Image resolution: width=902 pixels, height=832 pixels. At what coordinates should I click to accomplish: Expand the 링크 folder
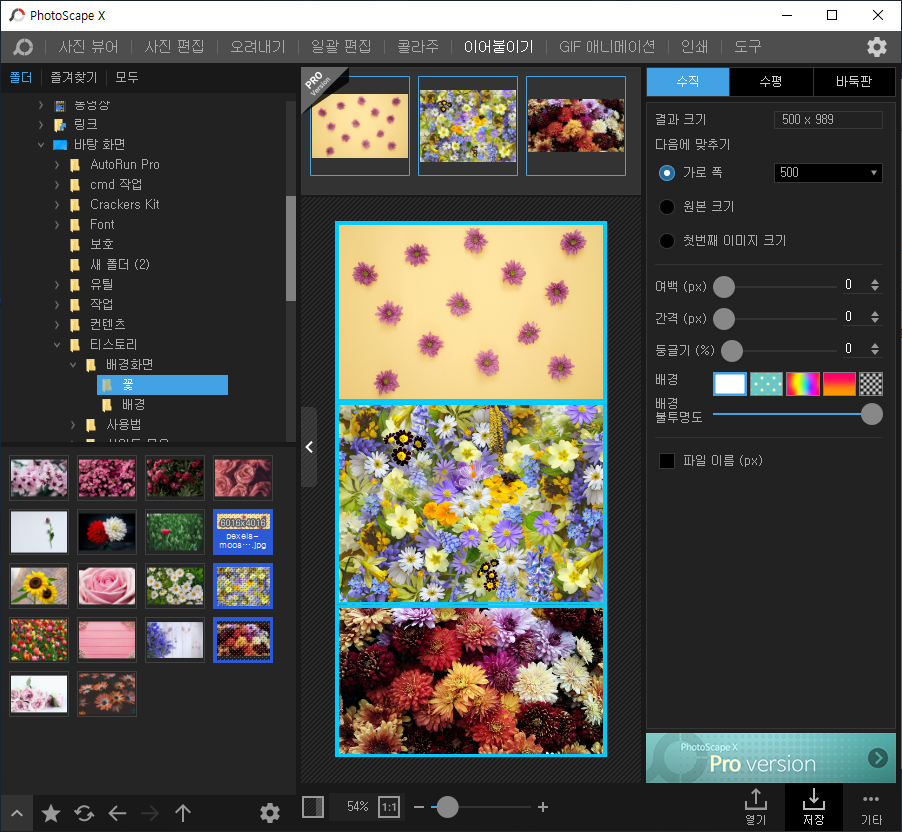click(40, 124)
